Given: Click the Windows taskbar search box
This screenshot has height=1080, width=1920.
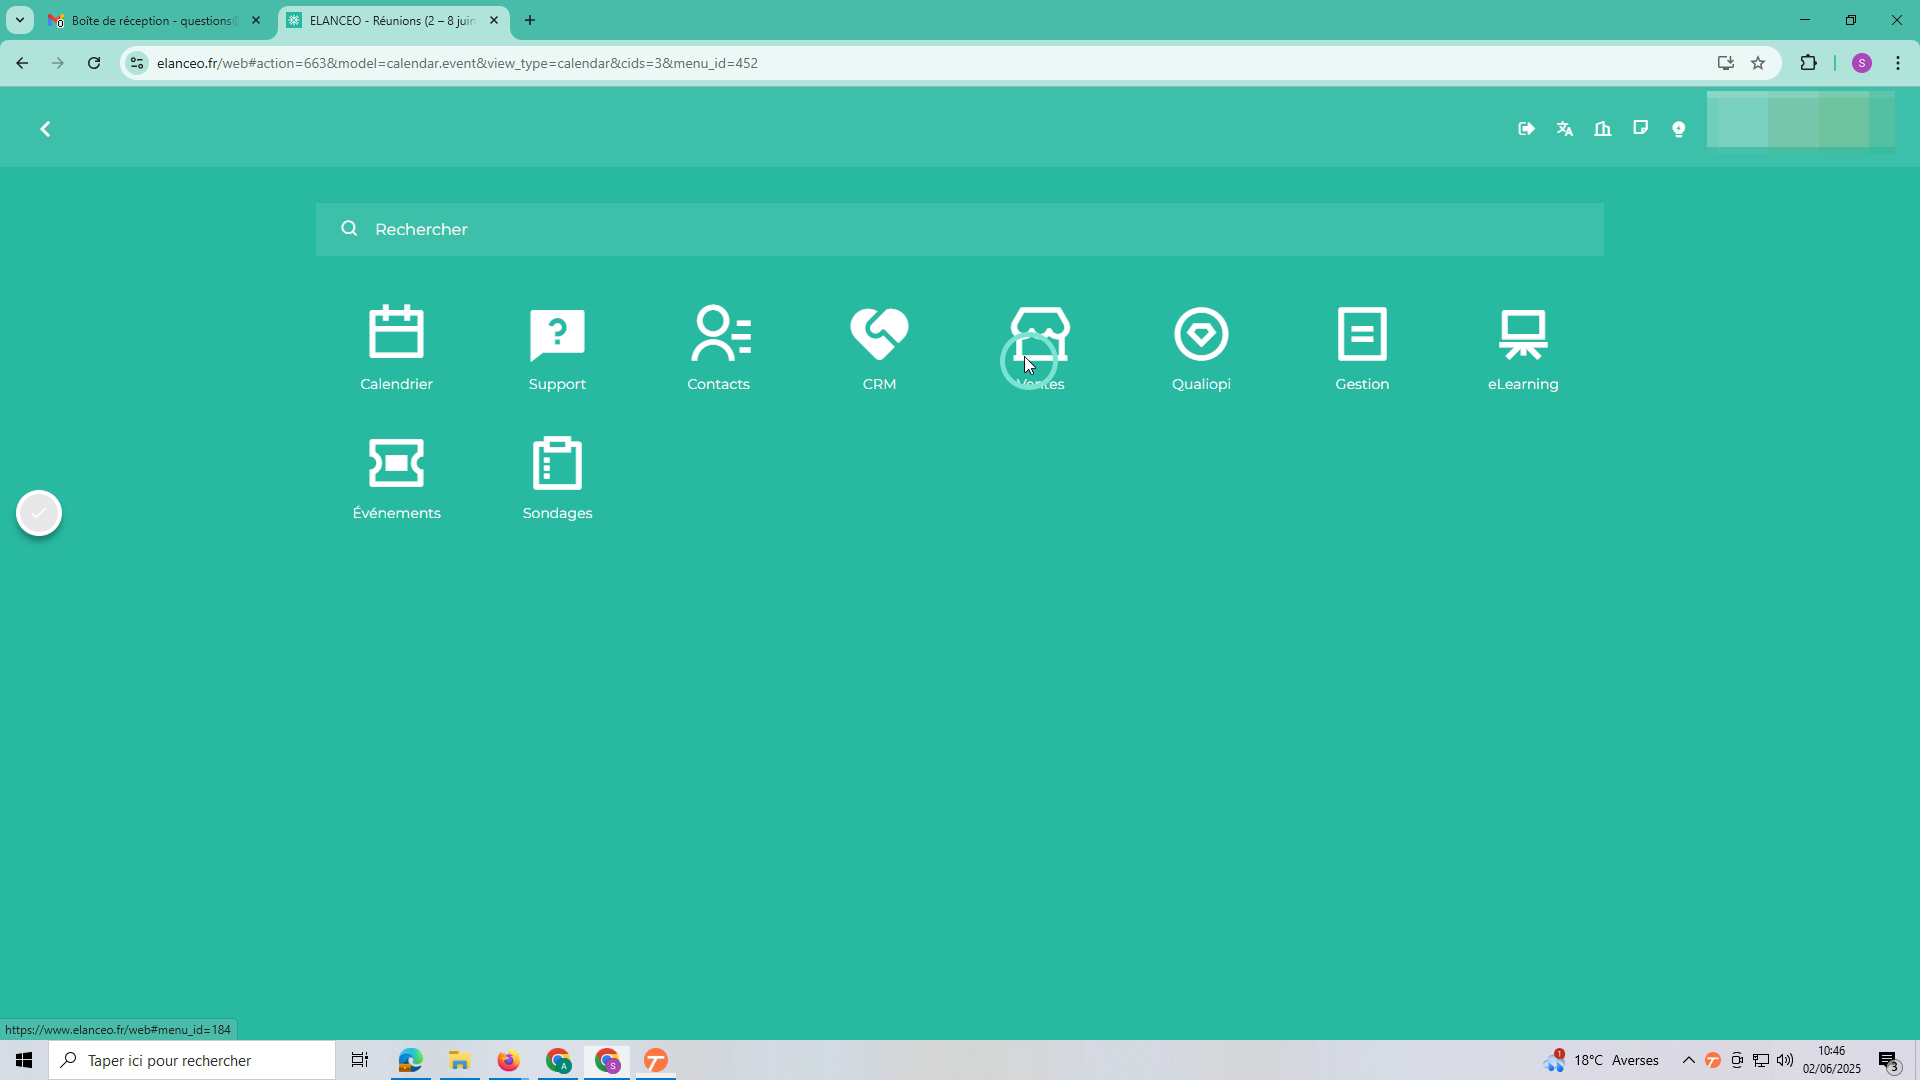Looking at the screenshot, I should (x=192, y=1060).
